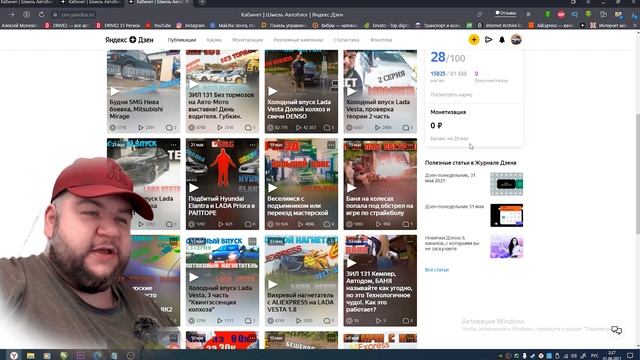Open the dark calendar thumbnail of second Дзен-понедельник article

click(507, 215)
